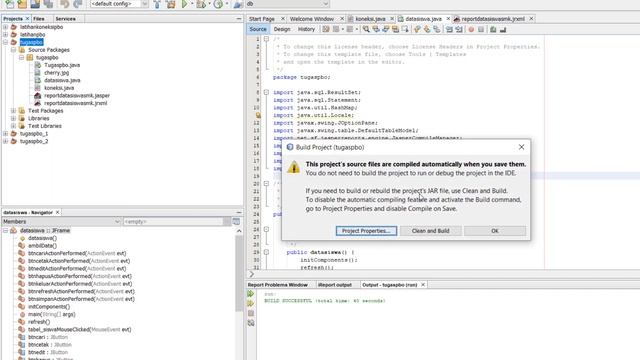Collapse datasiswa JFrame node in Navigator
Image resolution: width=640 pixels, height=360 pixels.
5,231
